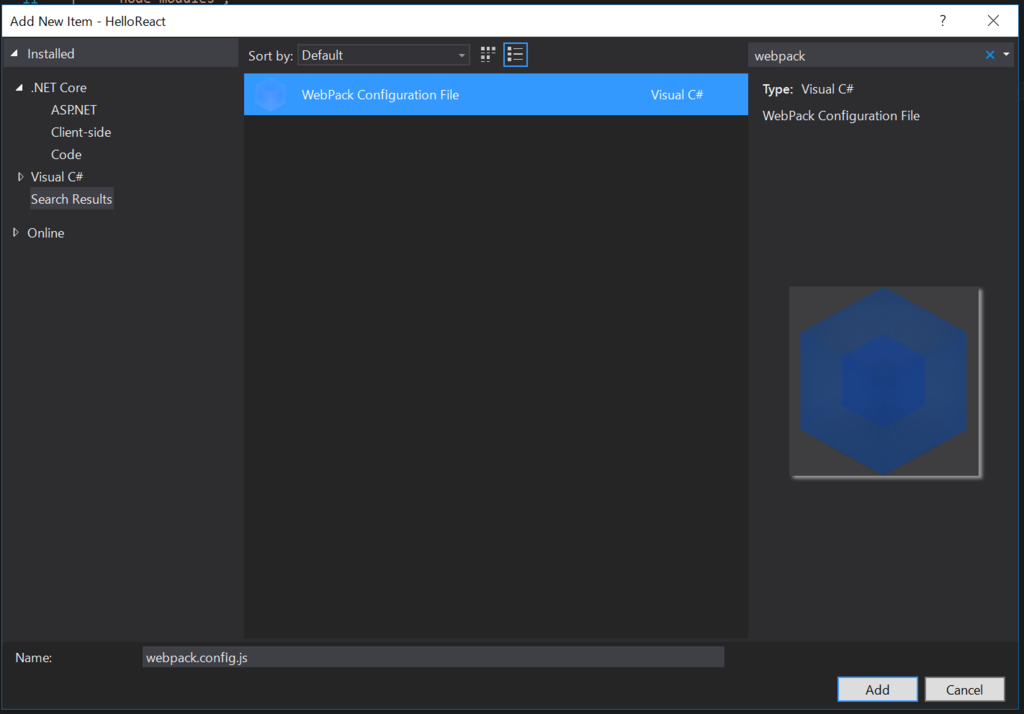Screen dimensions: 1024x714
Task: Open the Sort by Default dropdown
Action: click(x=383, y=55)
